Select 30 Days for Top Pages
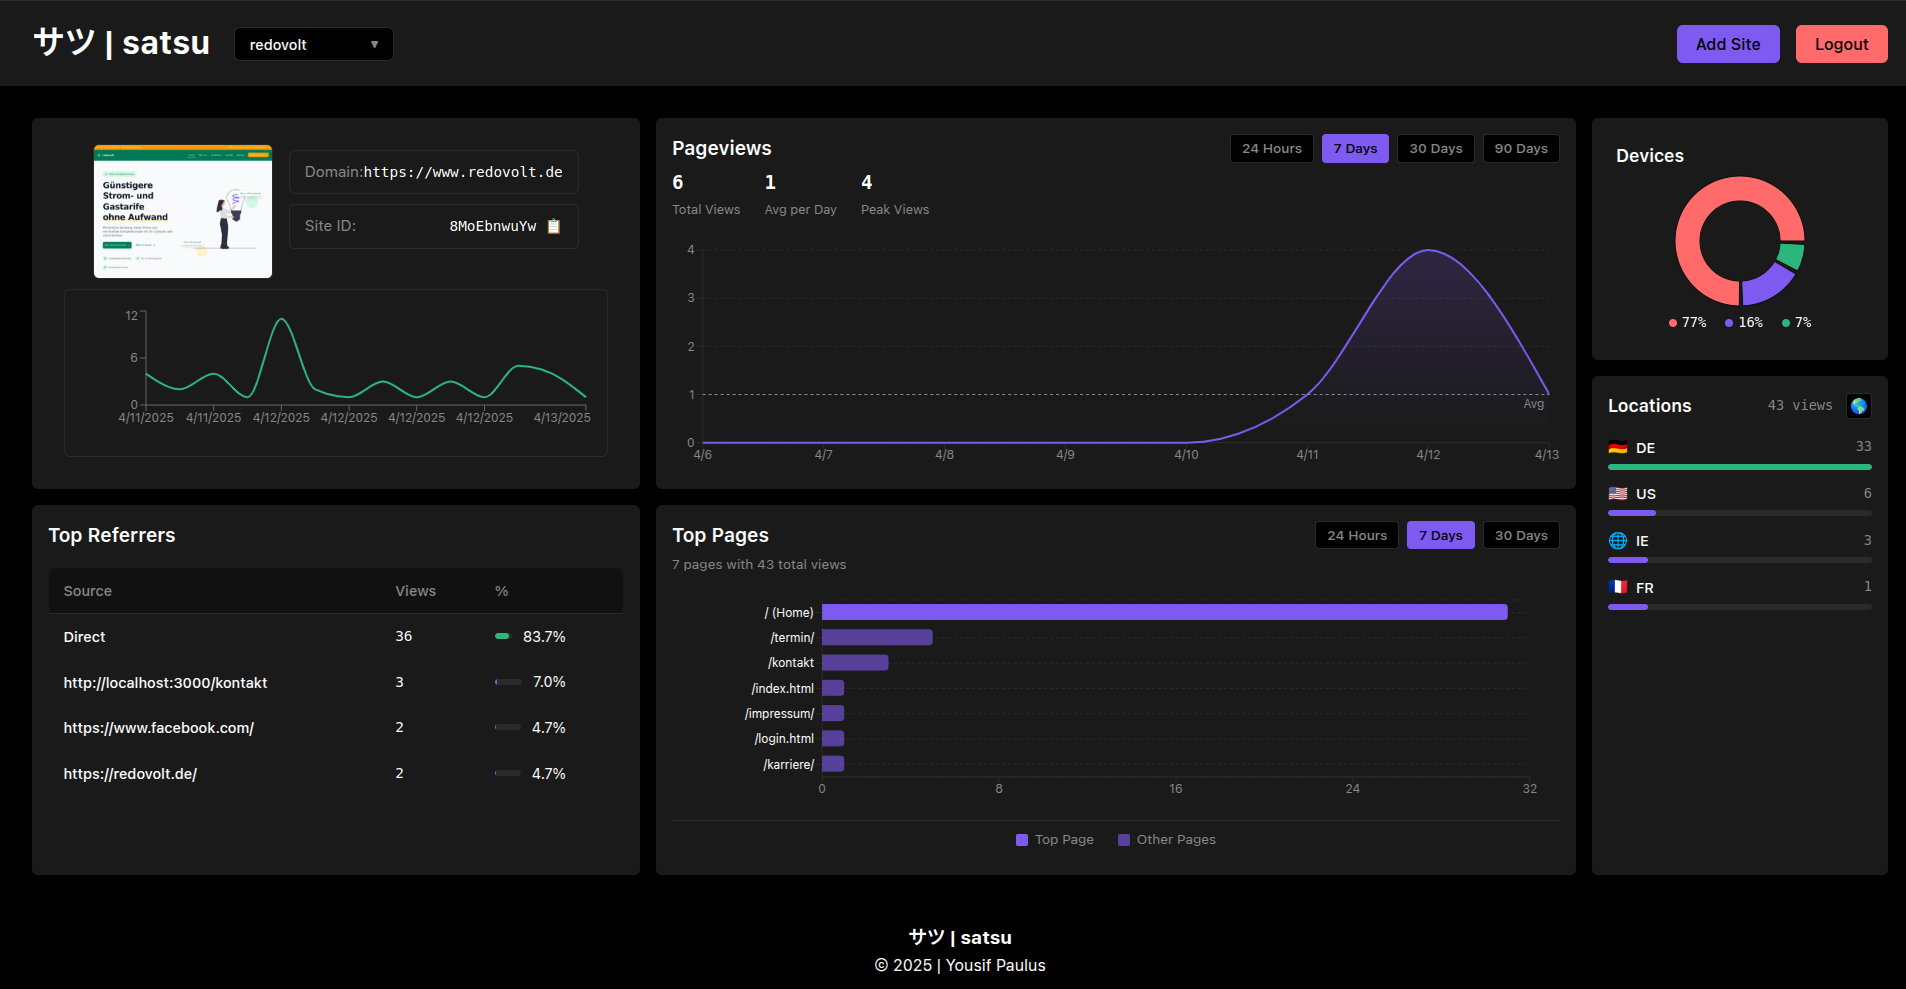 coord(1521,535)
